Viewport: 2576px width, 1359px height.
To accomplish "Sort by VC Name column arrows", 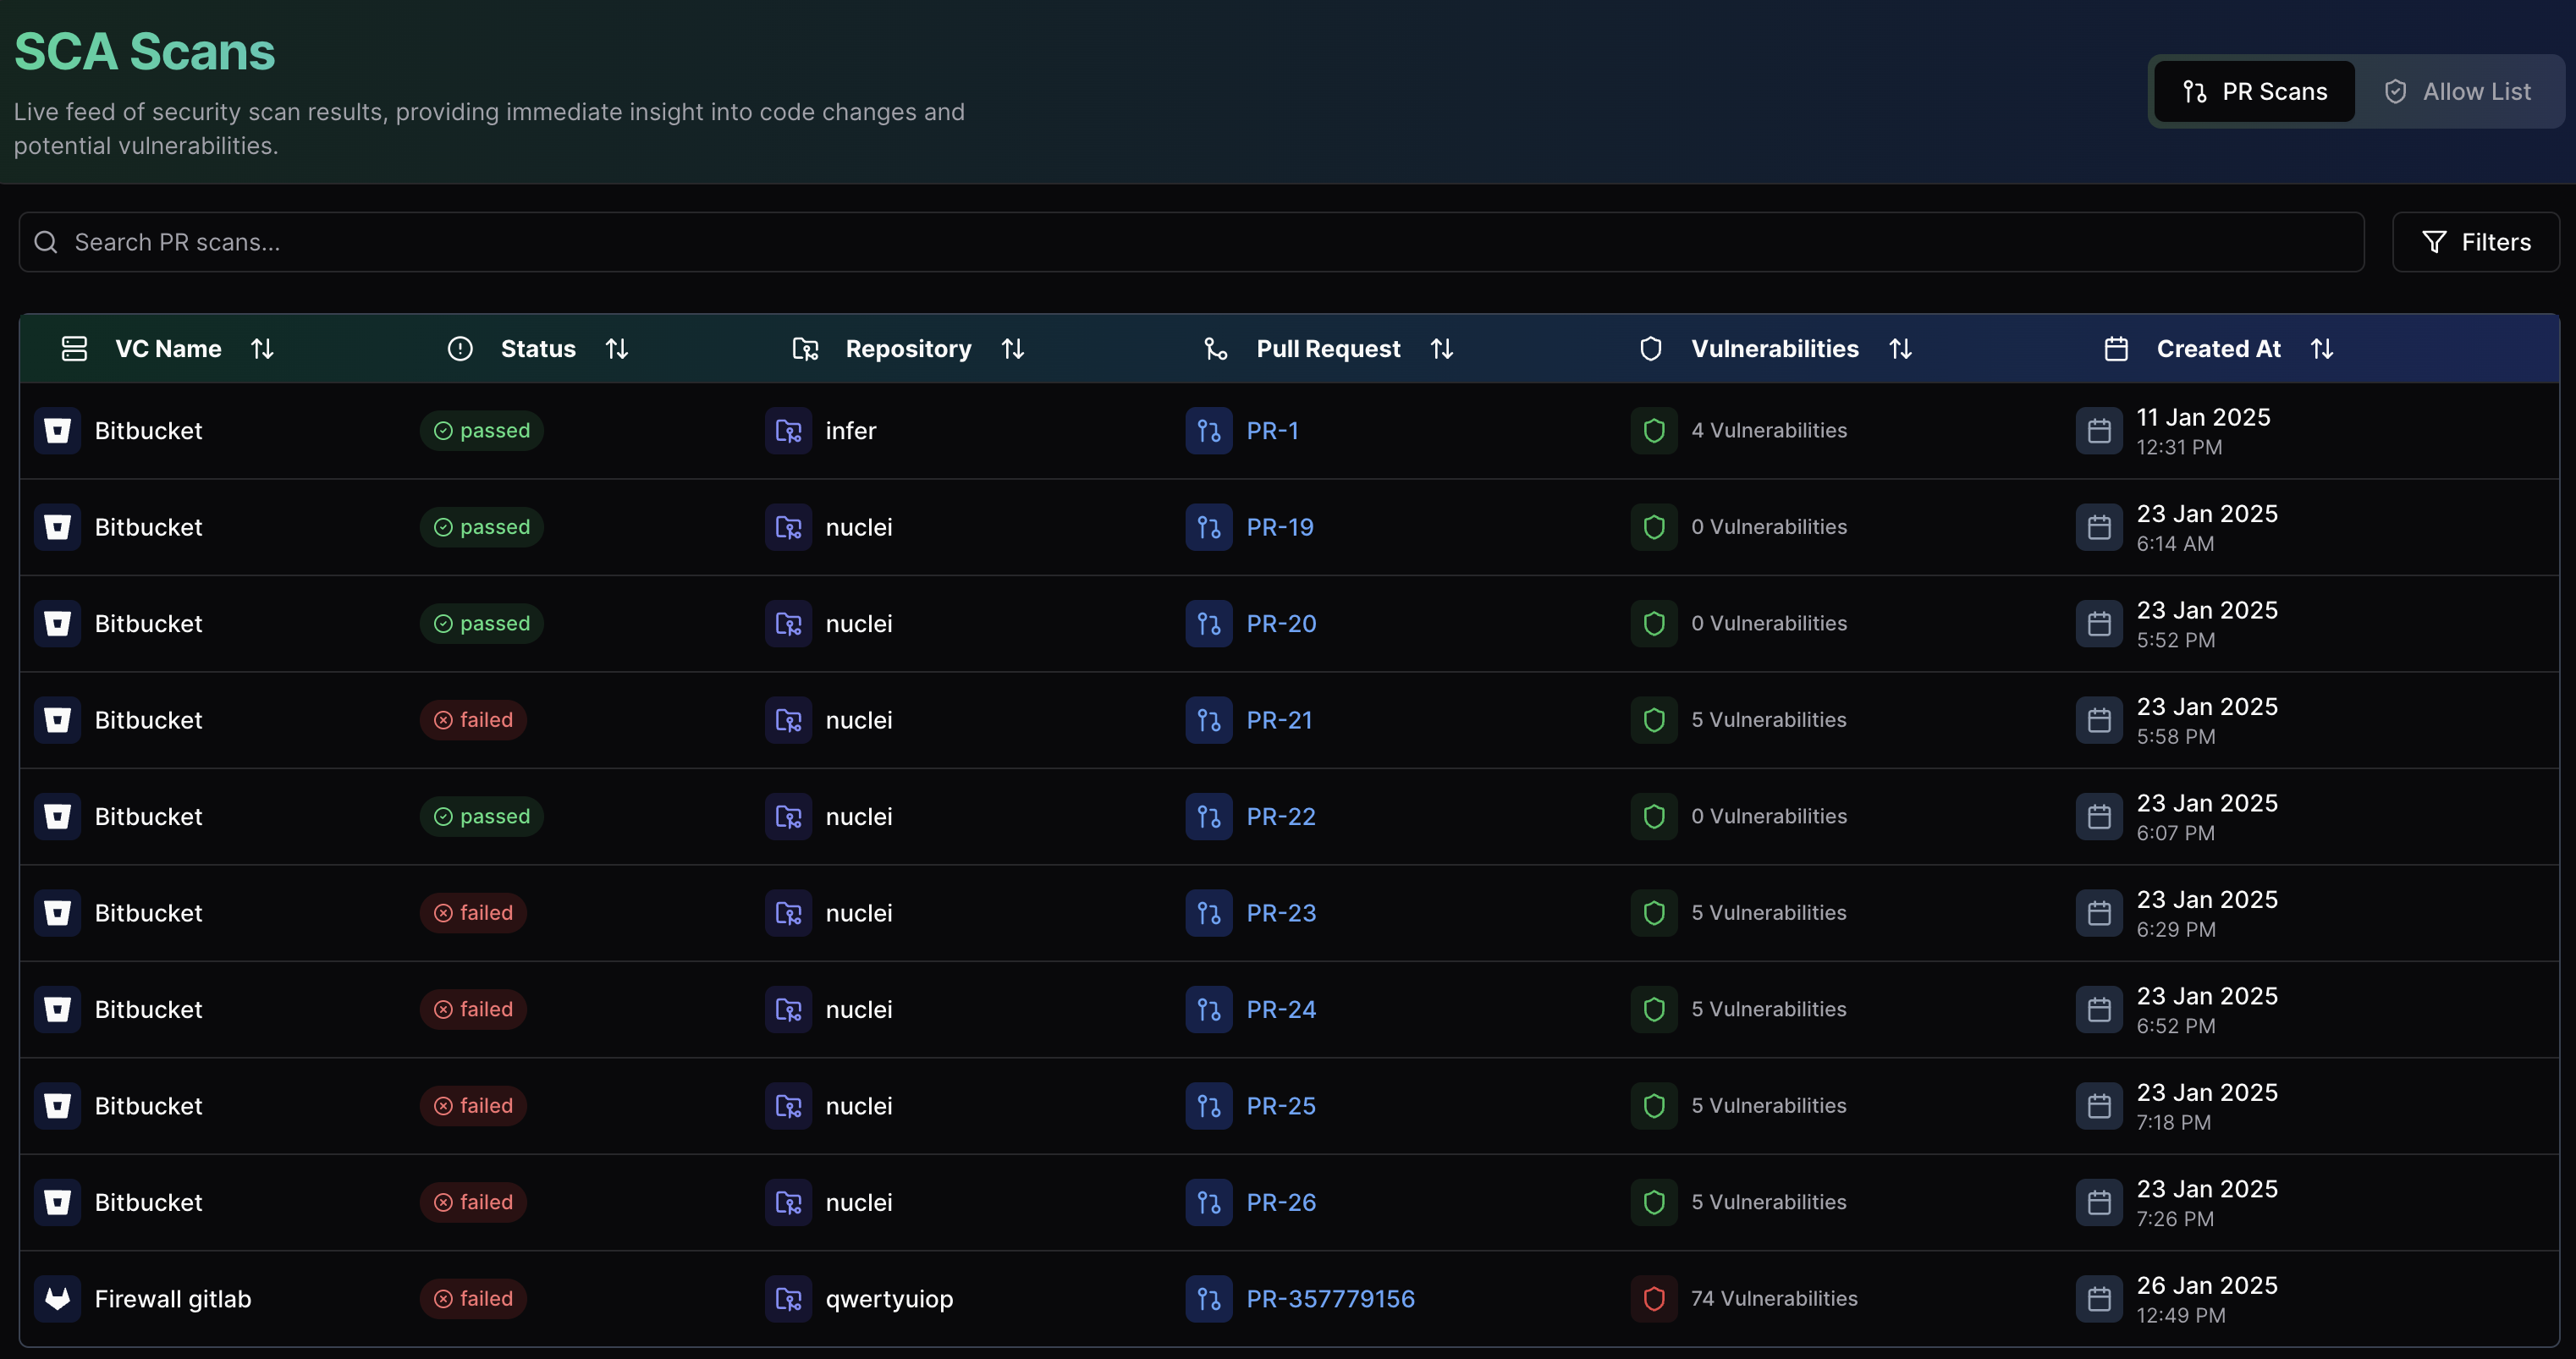I will pyautogui.click(x=262, y=349).
